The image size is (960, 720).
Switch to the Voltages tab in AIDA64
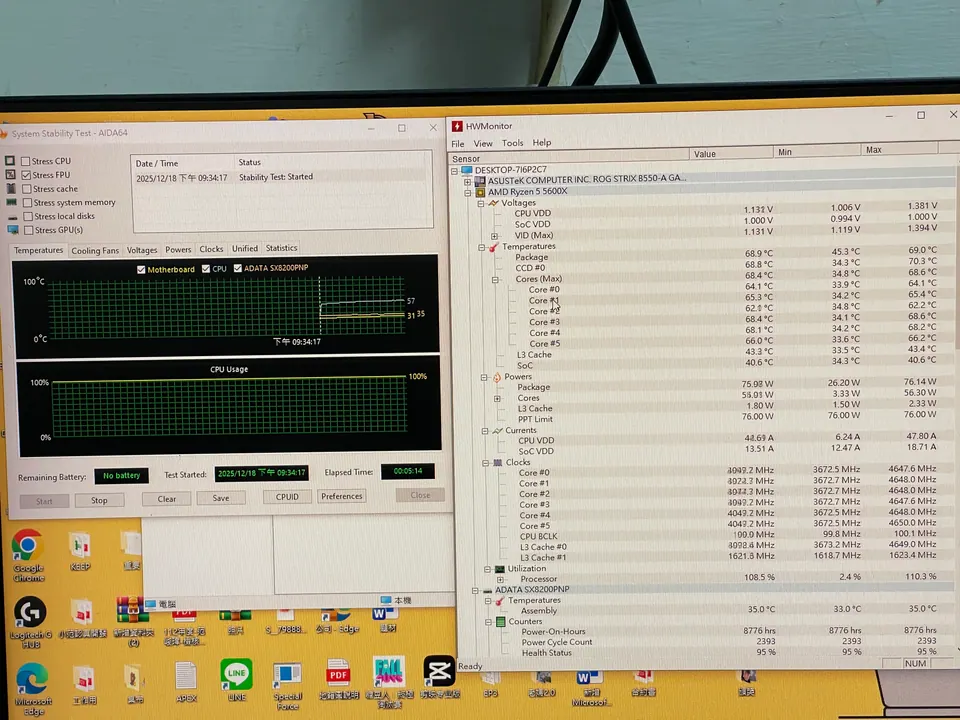(x=141, y=250)
